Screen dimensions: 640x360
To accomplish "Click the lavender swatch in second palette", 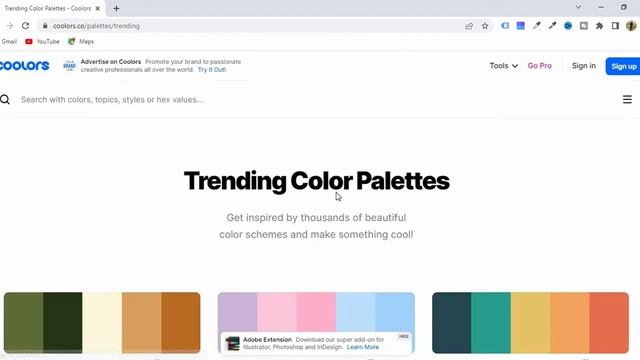I will [238, 312].
